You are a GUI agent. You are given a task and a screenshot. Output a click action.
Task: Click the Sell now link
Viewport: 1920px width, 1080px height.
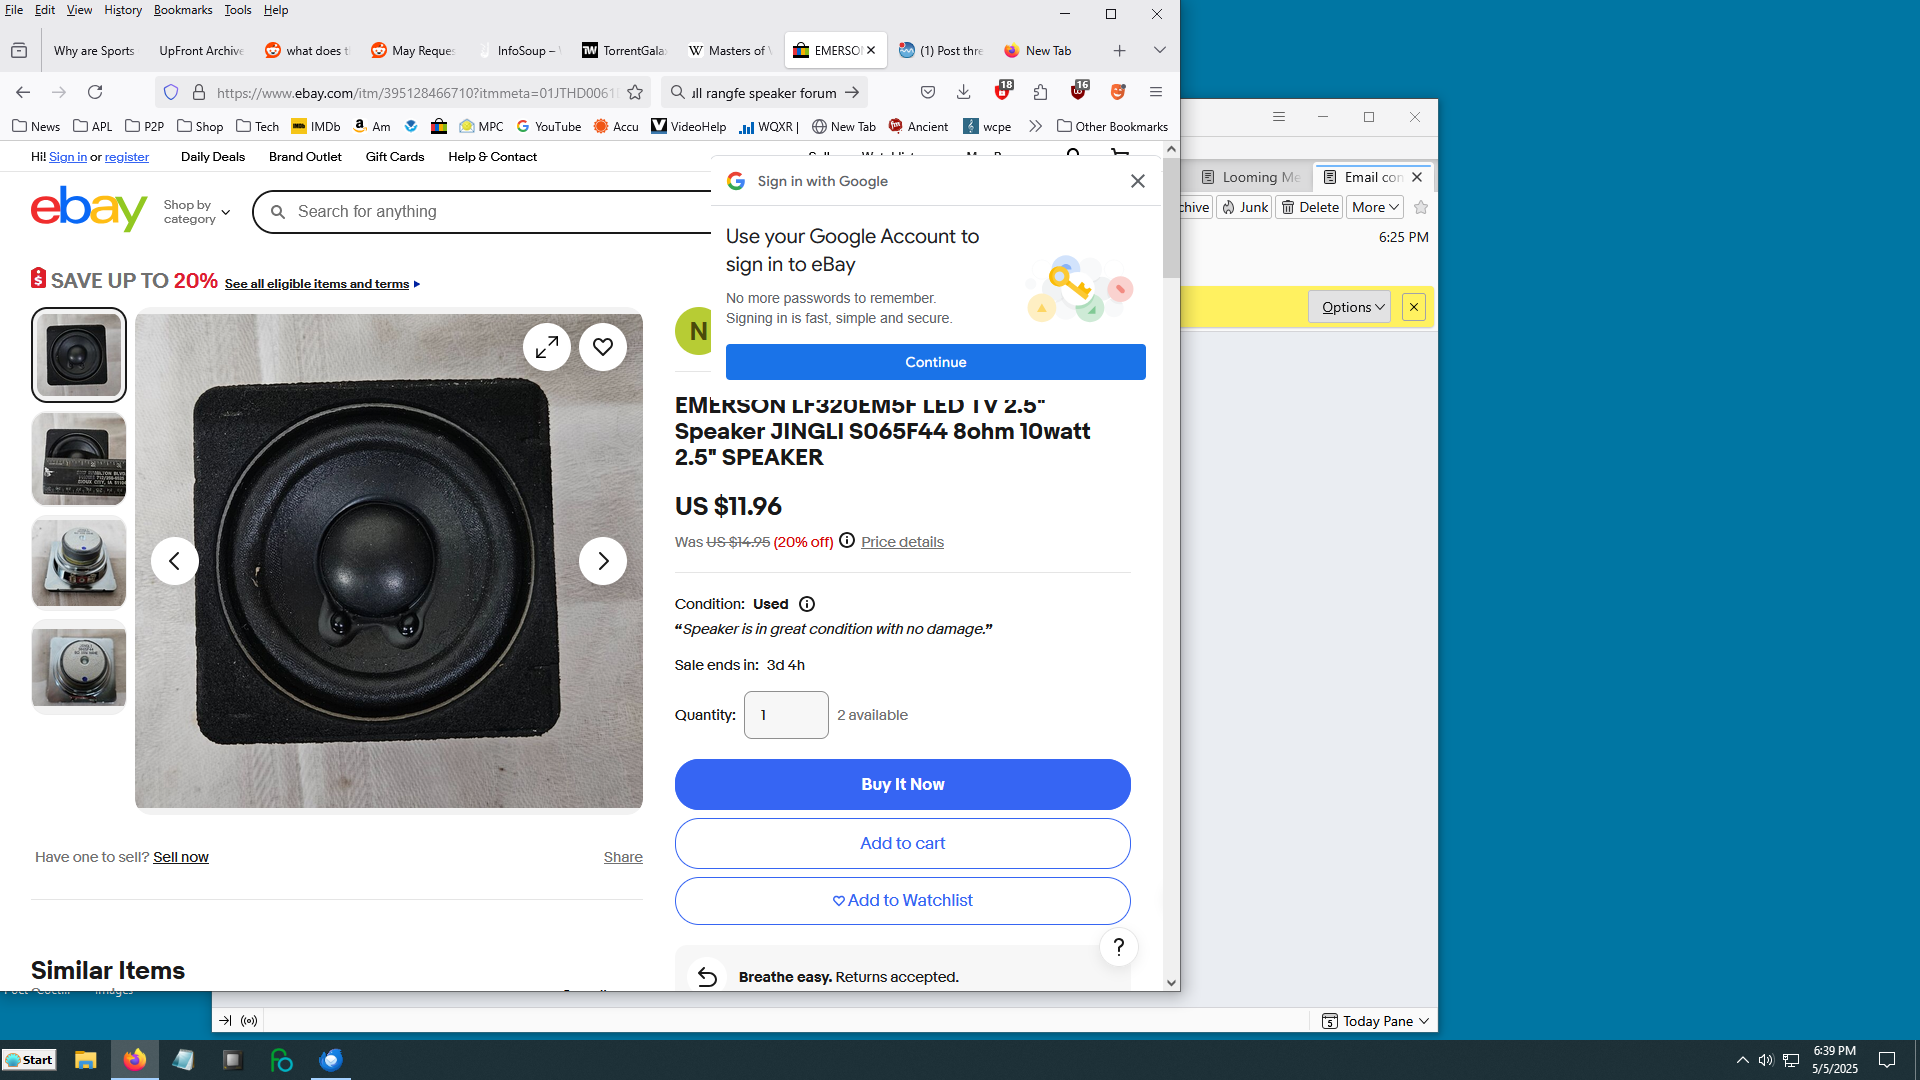(x=181, y=857)
